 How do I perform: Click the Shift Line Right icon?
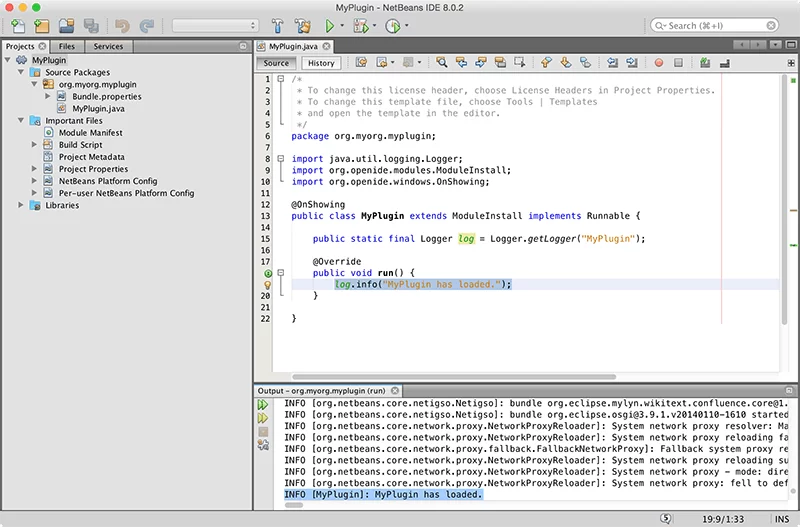coord(632,63)
